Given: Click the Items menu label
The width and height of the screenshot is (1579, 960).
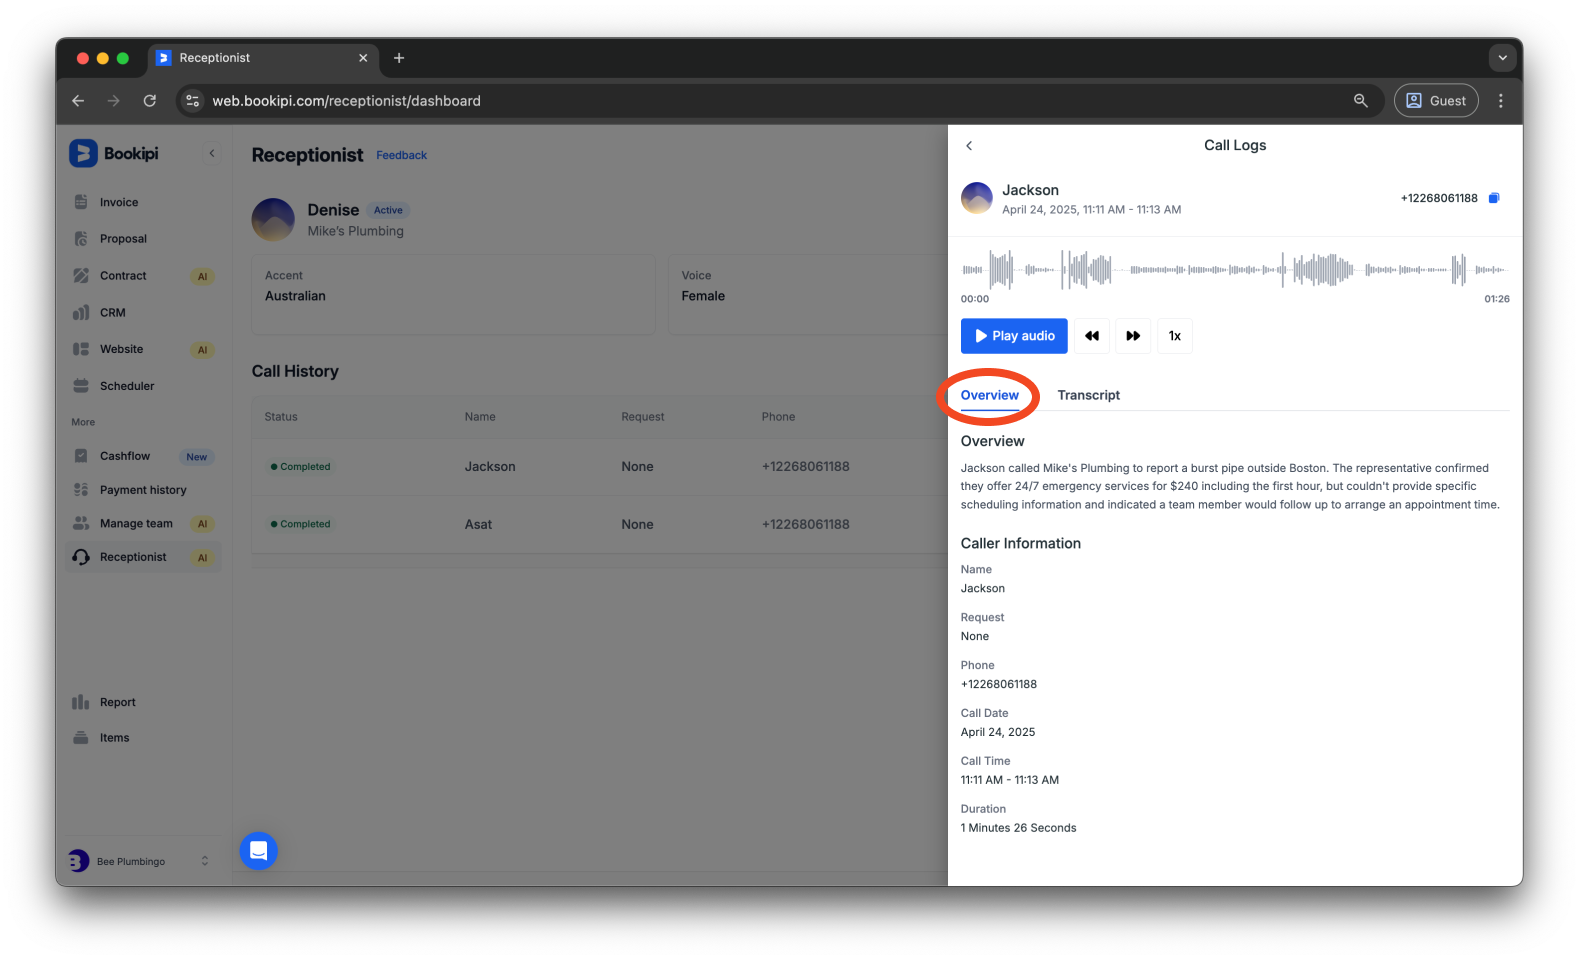Looking at the screenshot, I should pyautogui.click(x=115, y=738).
